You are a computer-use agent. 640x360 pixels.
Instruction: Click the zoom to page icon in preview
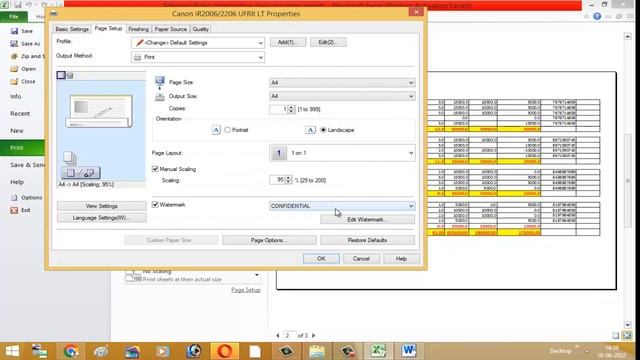click(x=627, y=336)
